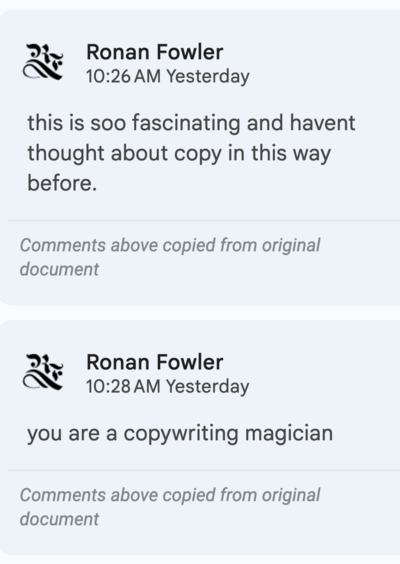Click the Ronan Fowler name in first comment
The image size is (400, 564).
coord(155,52)
